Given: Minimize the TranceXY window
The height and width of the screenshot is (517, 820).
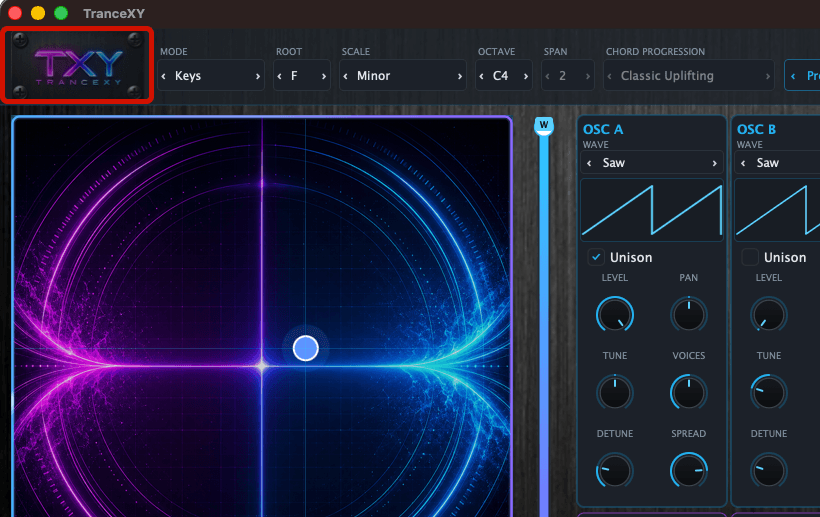Looking at the screenshot, I should point(38,13).
